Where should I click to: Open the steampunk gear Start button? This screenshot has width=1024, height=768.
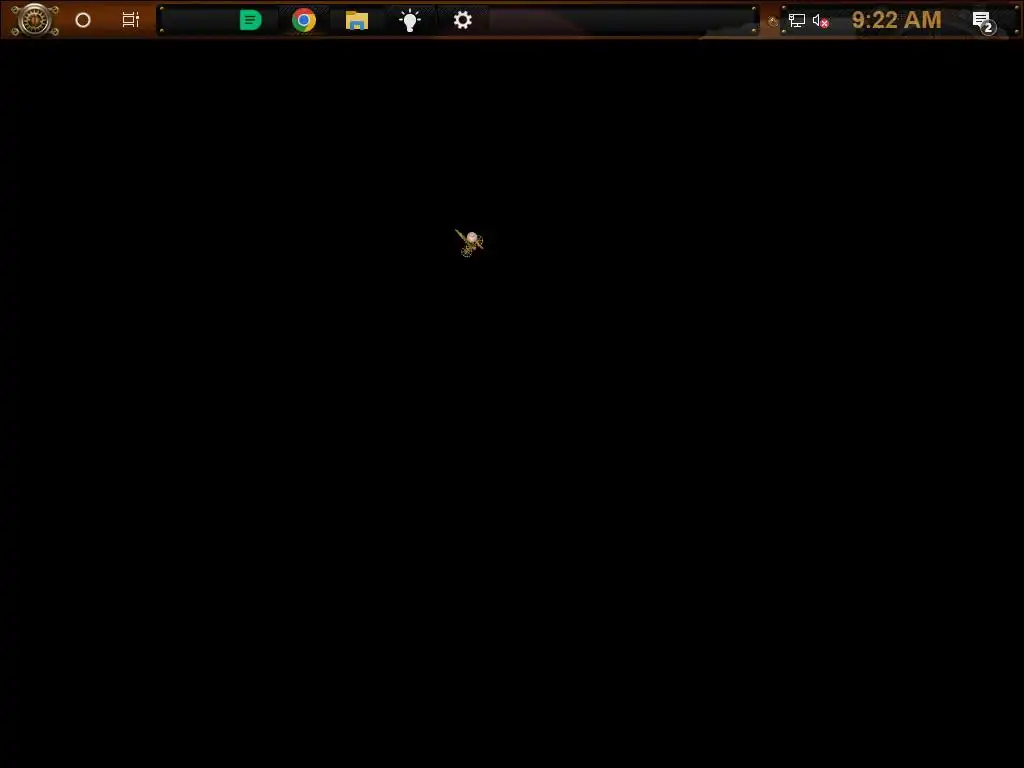click(35, 20)
